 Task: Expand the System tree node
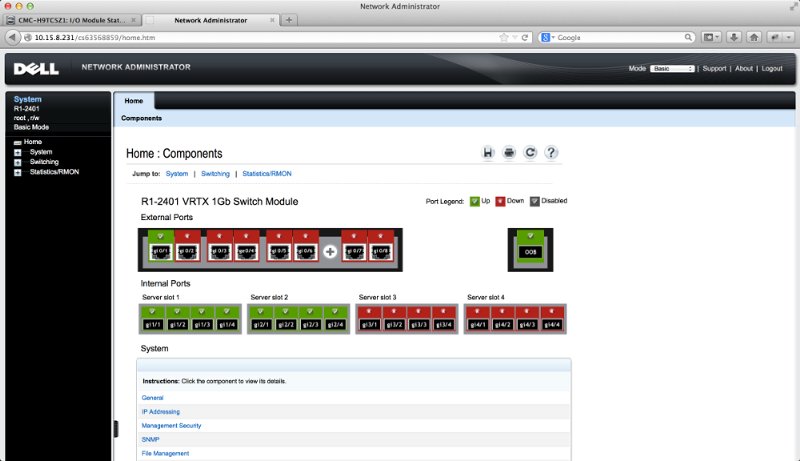[x=18, y=152]
